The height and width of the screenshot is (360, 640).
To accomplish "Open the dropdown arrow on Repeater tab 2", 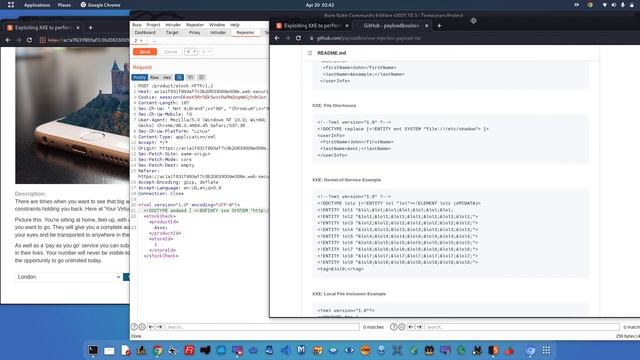I will click(141, 41).
